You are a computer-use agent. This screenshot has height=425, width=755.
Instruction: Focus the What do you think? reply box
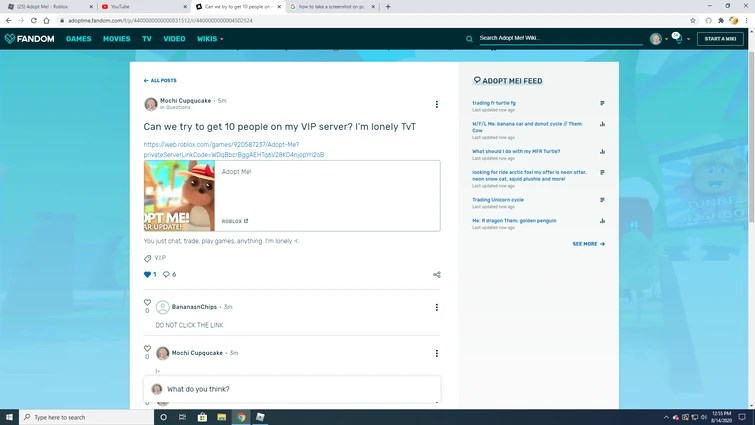[292, 389]
